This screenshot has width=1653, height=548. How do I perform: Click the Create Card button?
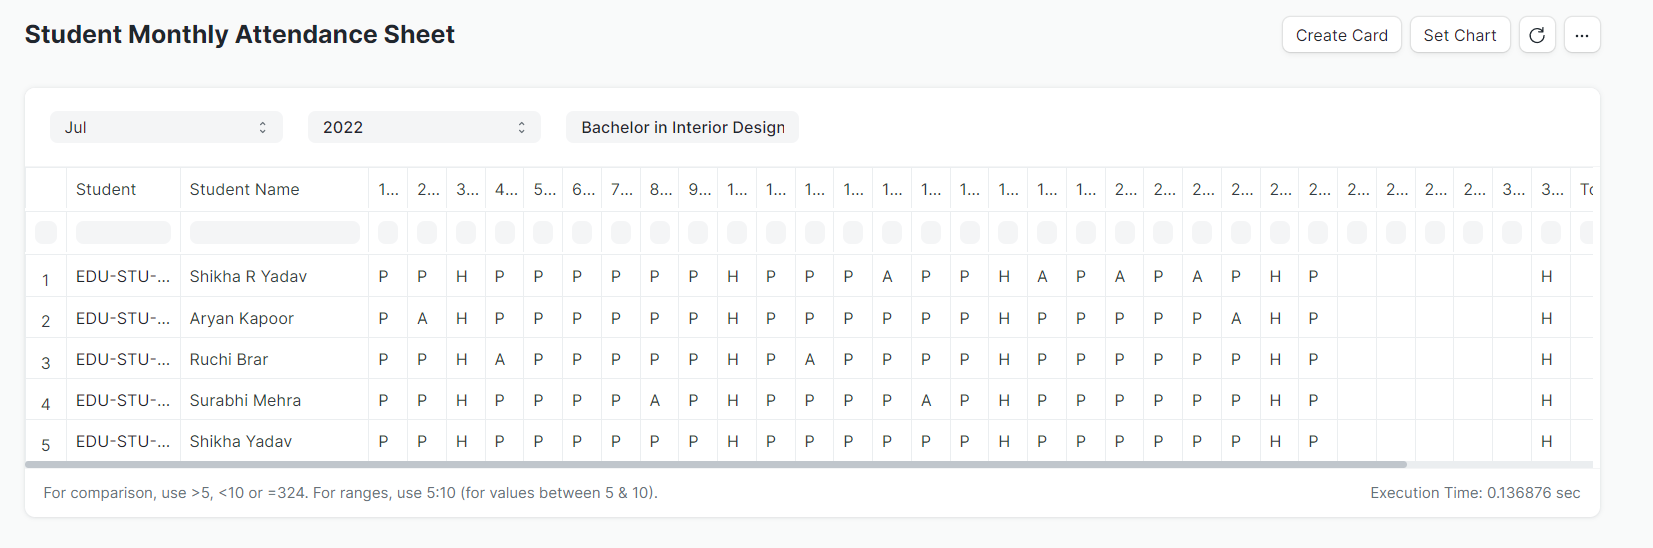coord(1341,35)
